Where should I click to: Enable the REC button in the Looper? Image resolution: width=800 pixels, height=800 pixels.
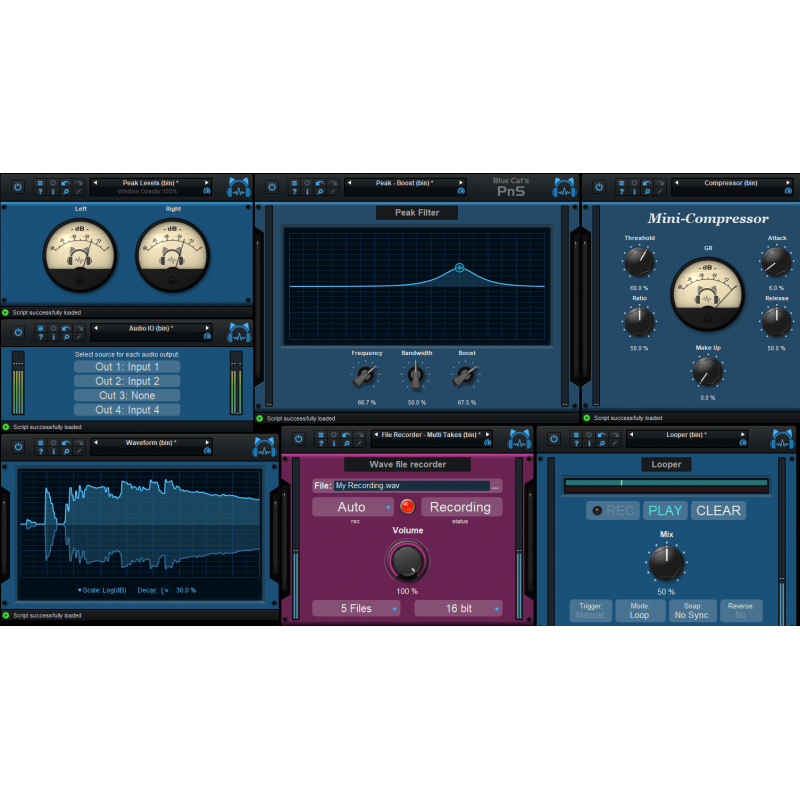(612, 510)
